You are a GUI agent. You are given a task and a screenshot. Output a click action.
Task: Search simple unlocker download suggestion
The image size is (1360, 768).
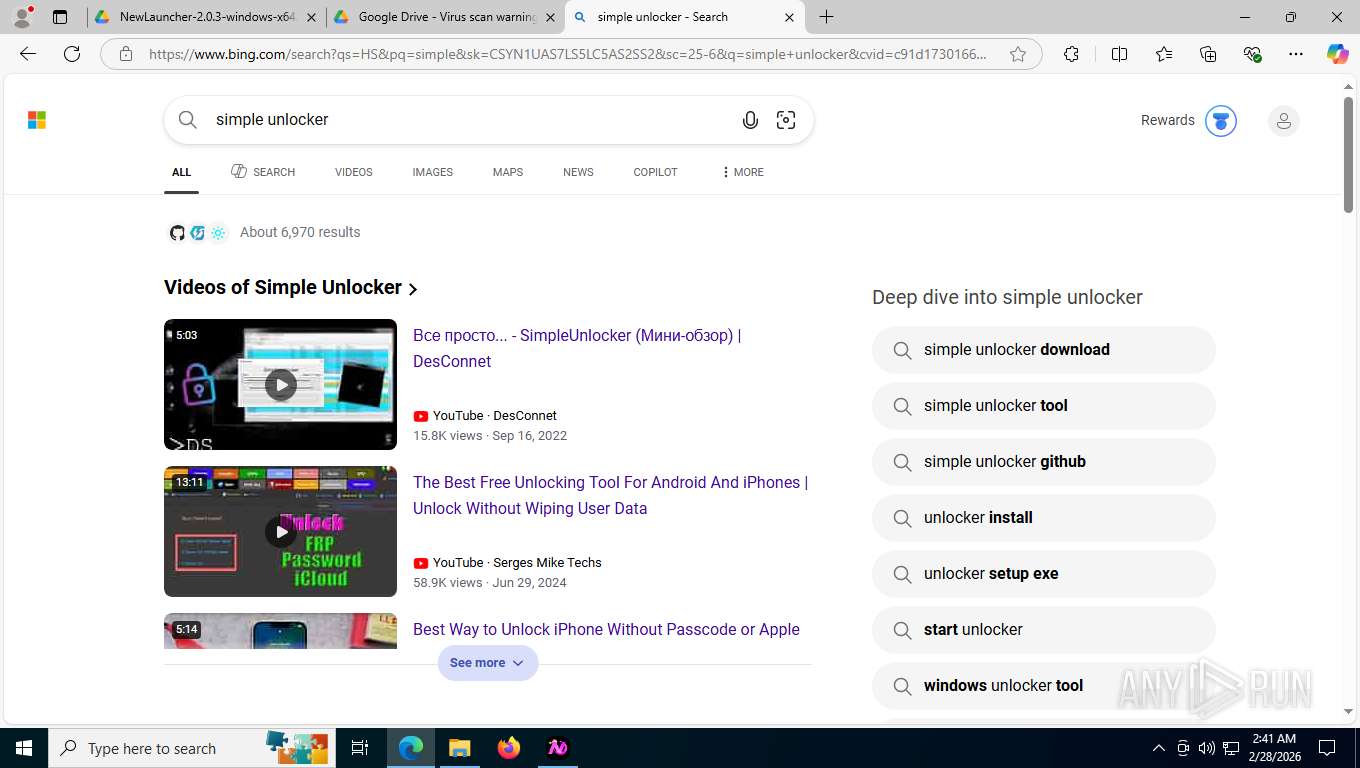[x=1043, y=350]
